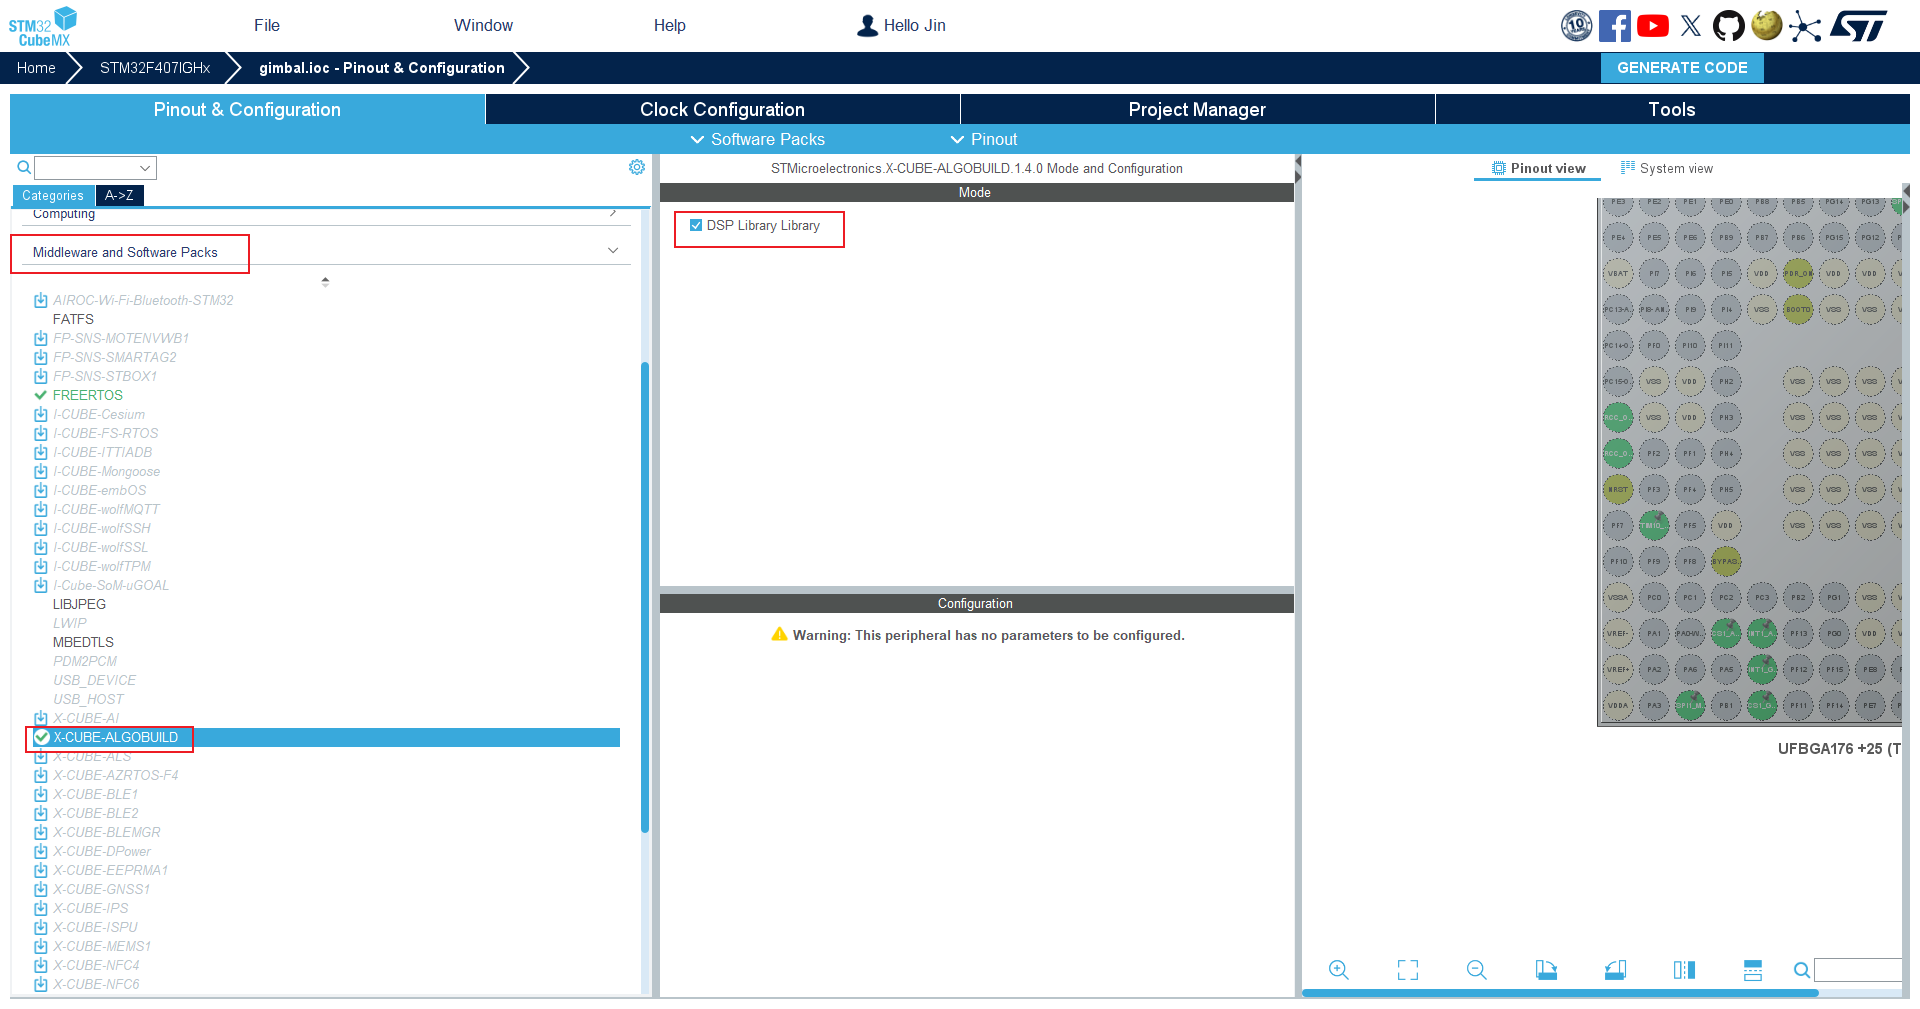Click the ST logo icon
The width and height of the screenshot is (1920, 1009).
coord(1859,26)
